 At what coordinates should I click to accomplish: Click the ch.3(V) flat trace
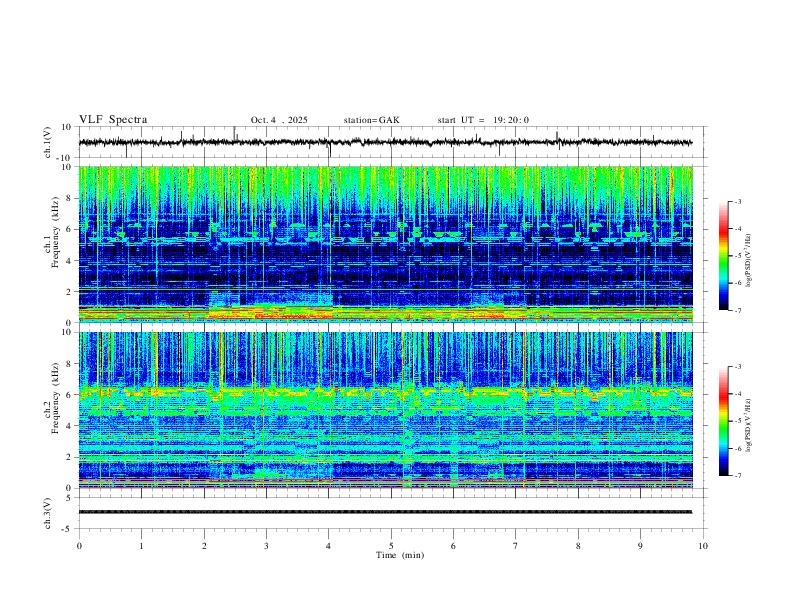click(385, 512)
